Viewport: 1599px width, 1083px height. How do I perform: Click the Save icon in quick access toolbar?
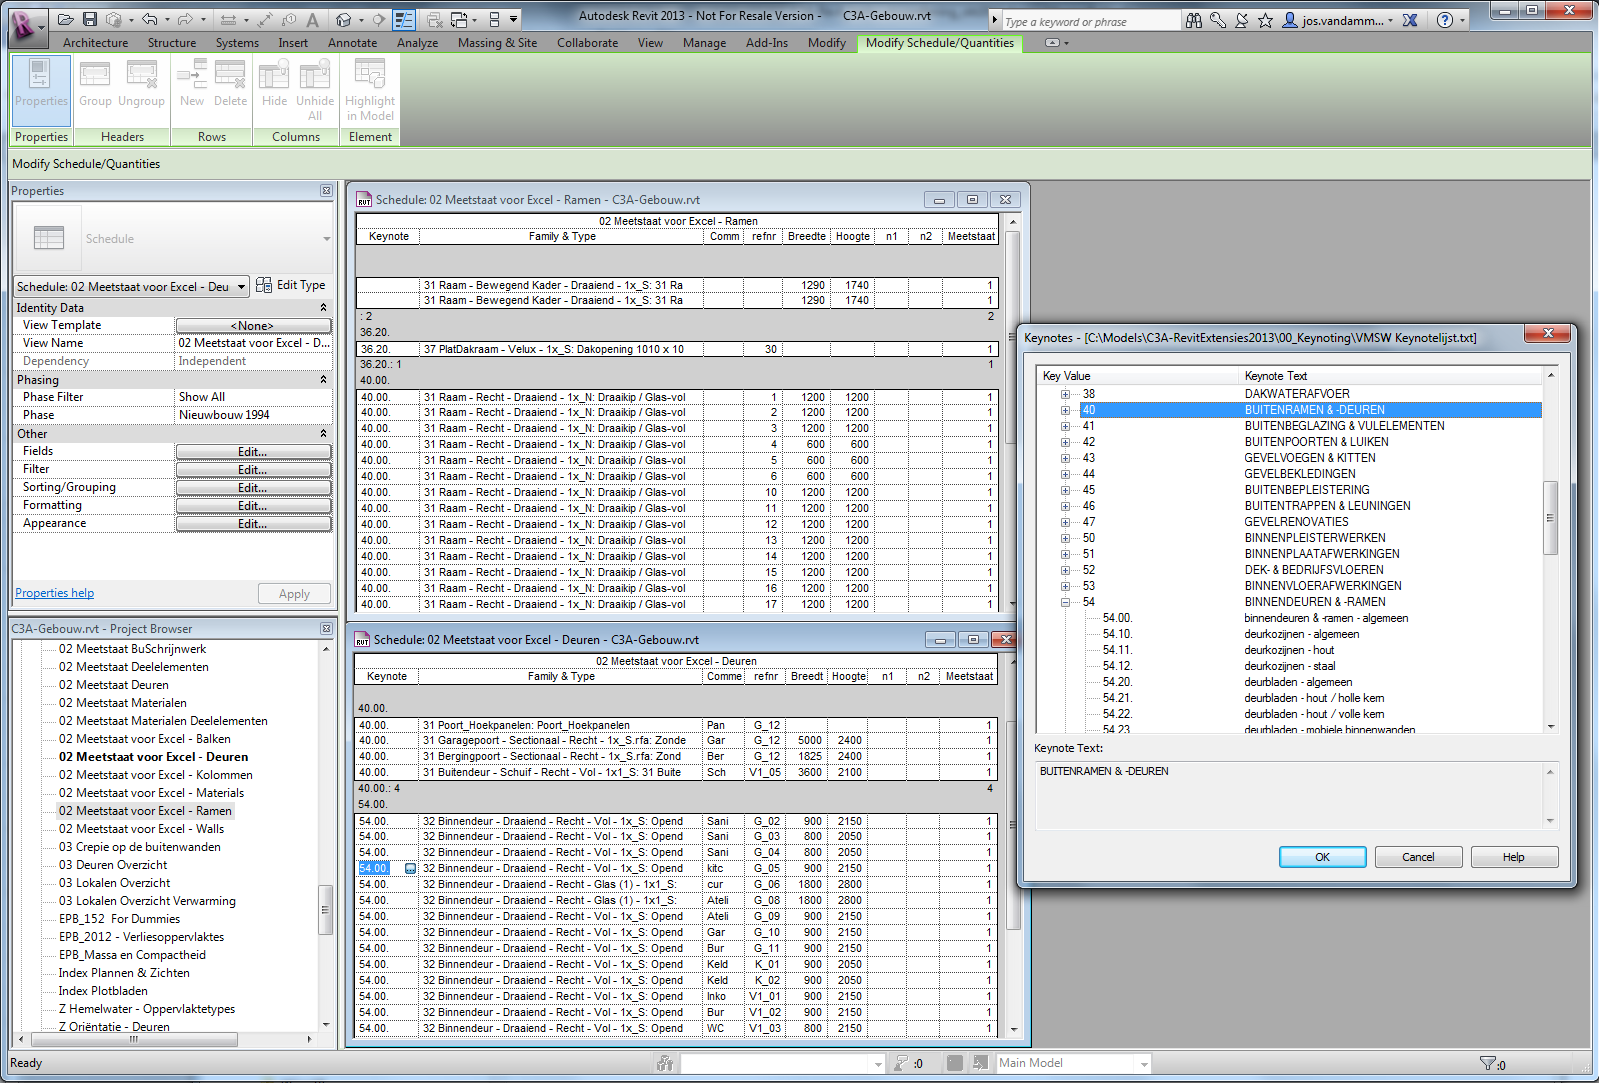pyautogui.click(x=90, y=19)
